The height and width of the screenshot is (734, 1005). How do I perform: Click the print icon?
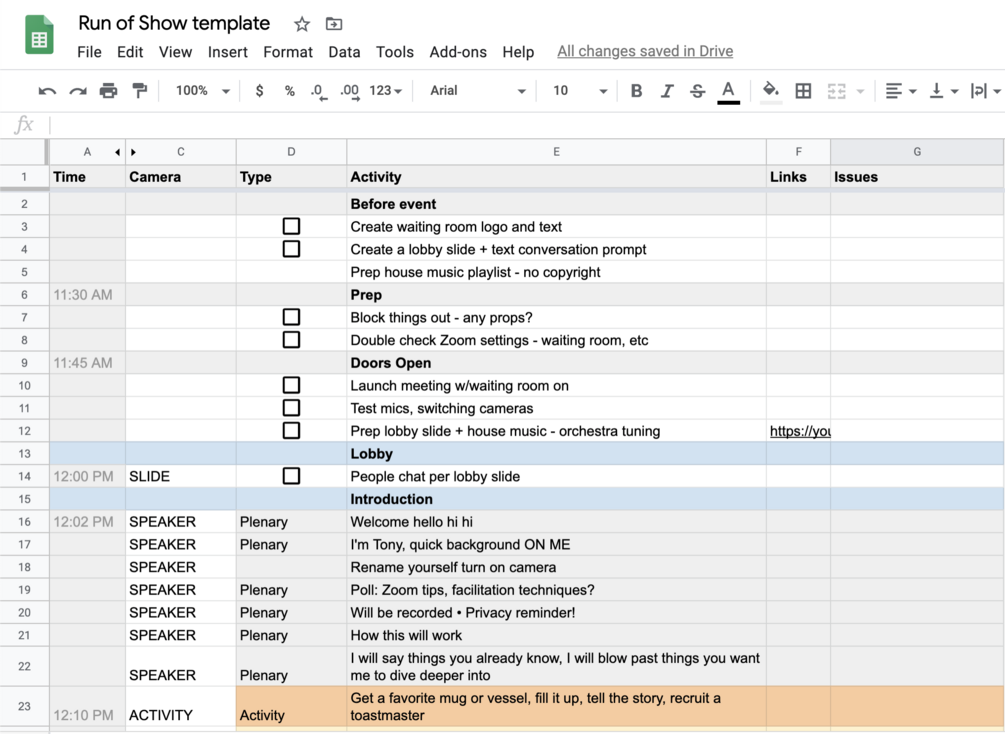tap(108, 91)
